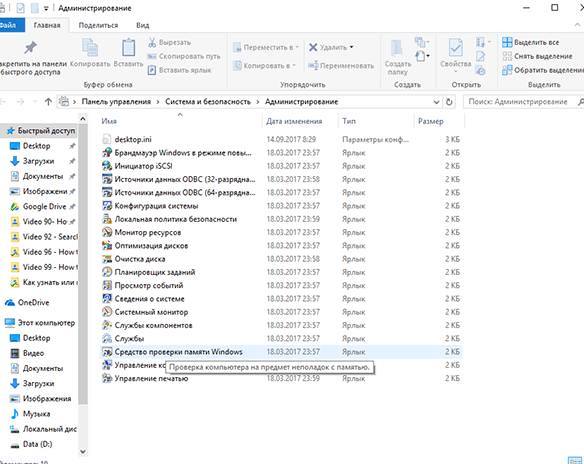Click Скопировать путь in ribbon
This screenshot has width=584, height=464.
pos(184,56)
